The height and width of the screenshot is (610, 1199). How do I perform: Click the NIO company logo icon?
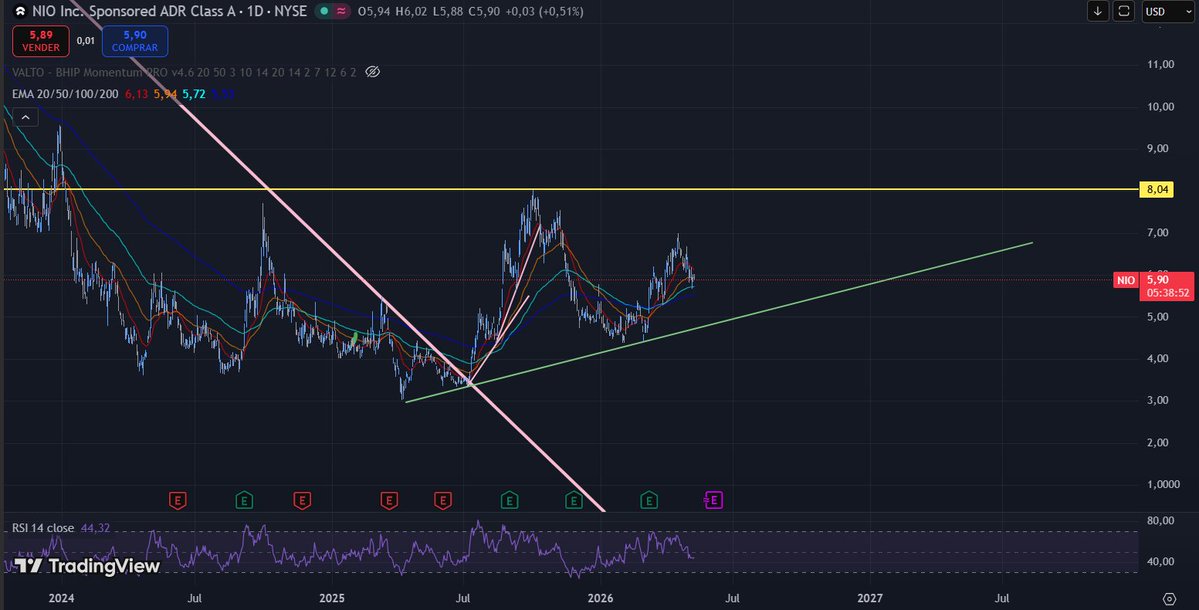[20, 11]
